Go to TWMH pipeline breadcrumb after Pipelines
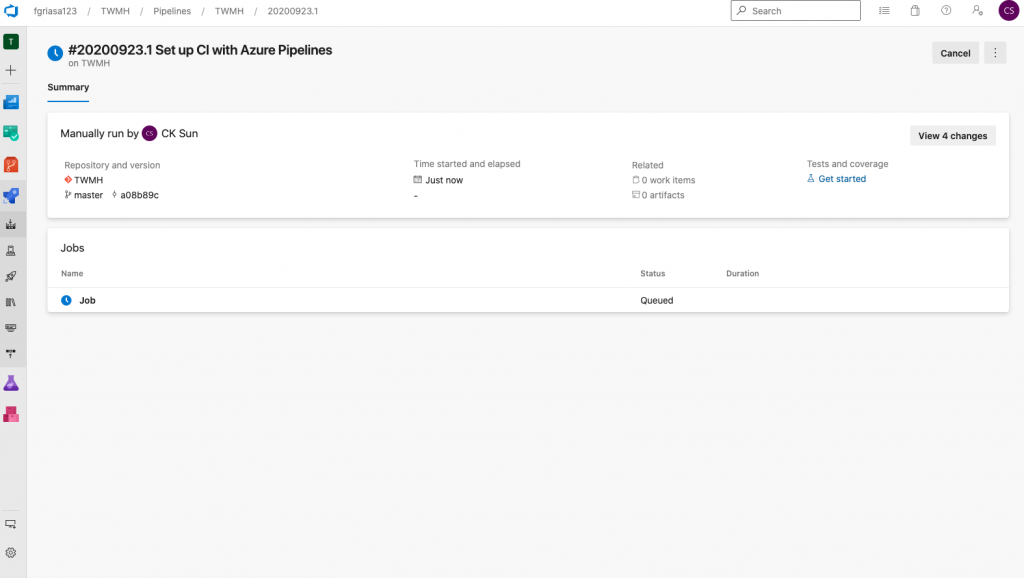This screenshot has width=1024, height=578. (229, 11)
